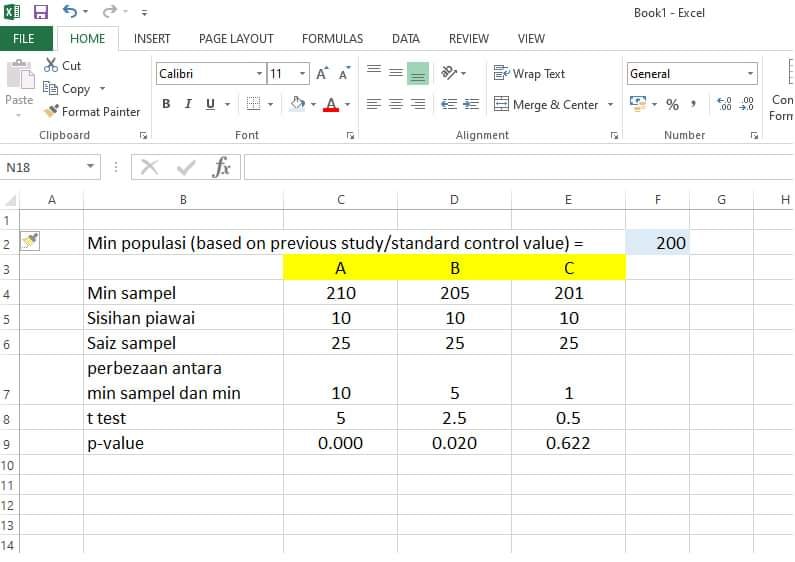This screenshot has width=795, height=562.
Task: Open the Calibri font name dropdown
Action: (x=259, y=74)
